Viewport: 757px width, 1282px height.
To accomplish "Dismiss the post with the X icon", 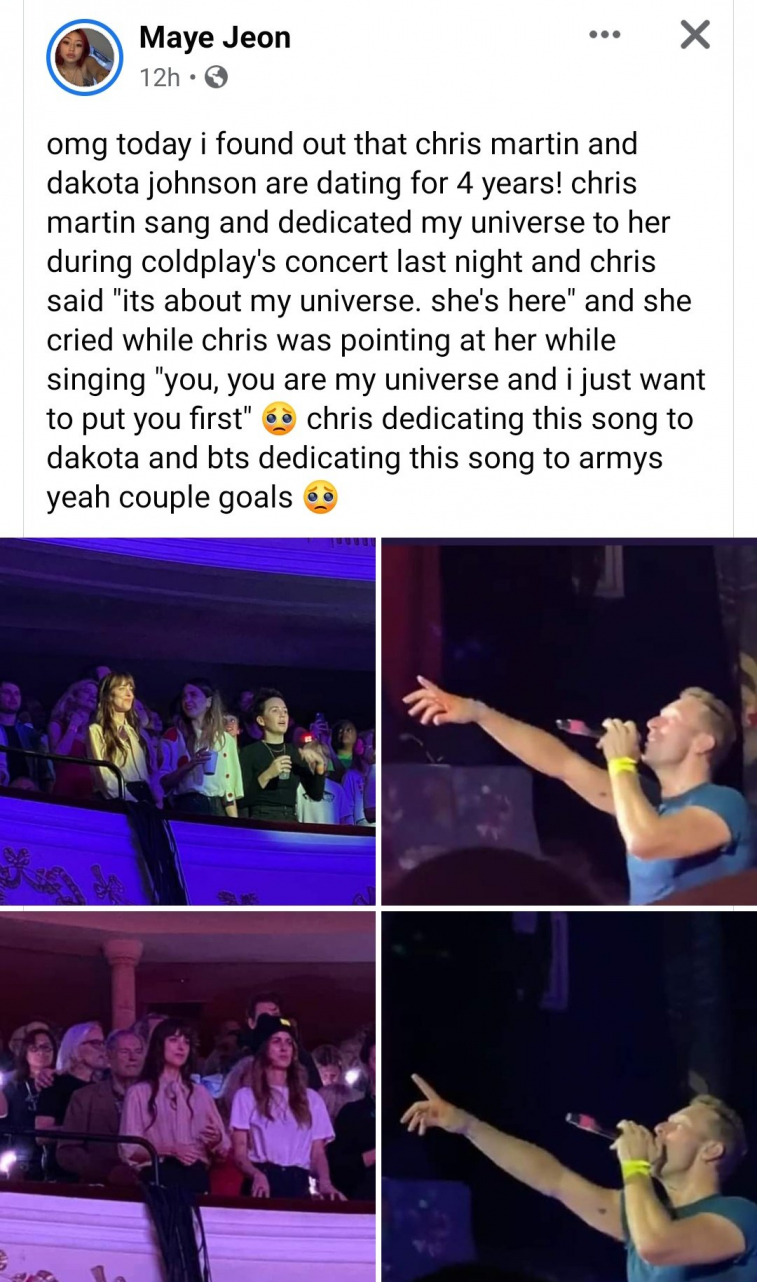I will (x=695, y=36).
